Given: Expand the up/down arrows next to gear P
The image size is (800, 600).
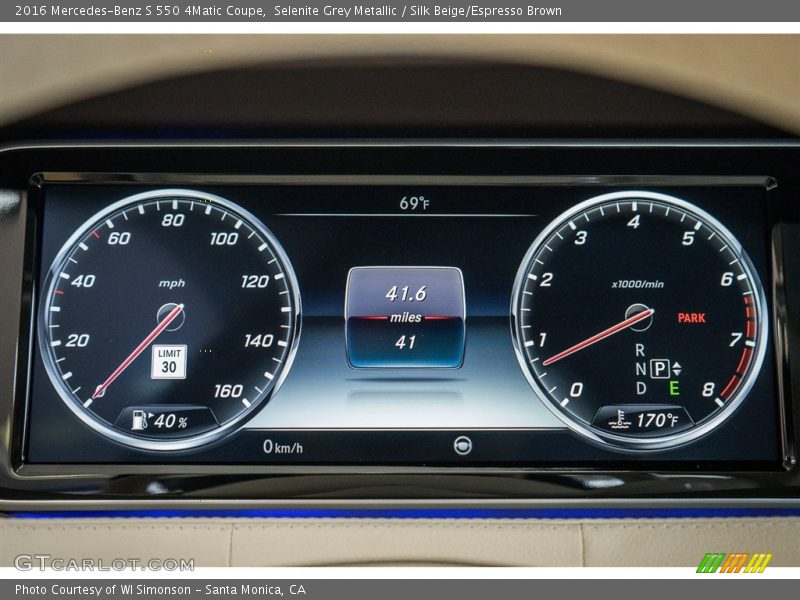Looking at the screenshot, I should (677, 368).
